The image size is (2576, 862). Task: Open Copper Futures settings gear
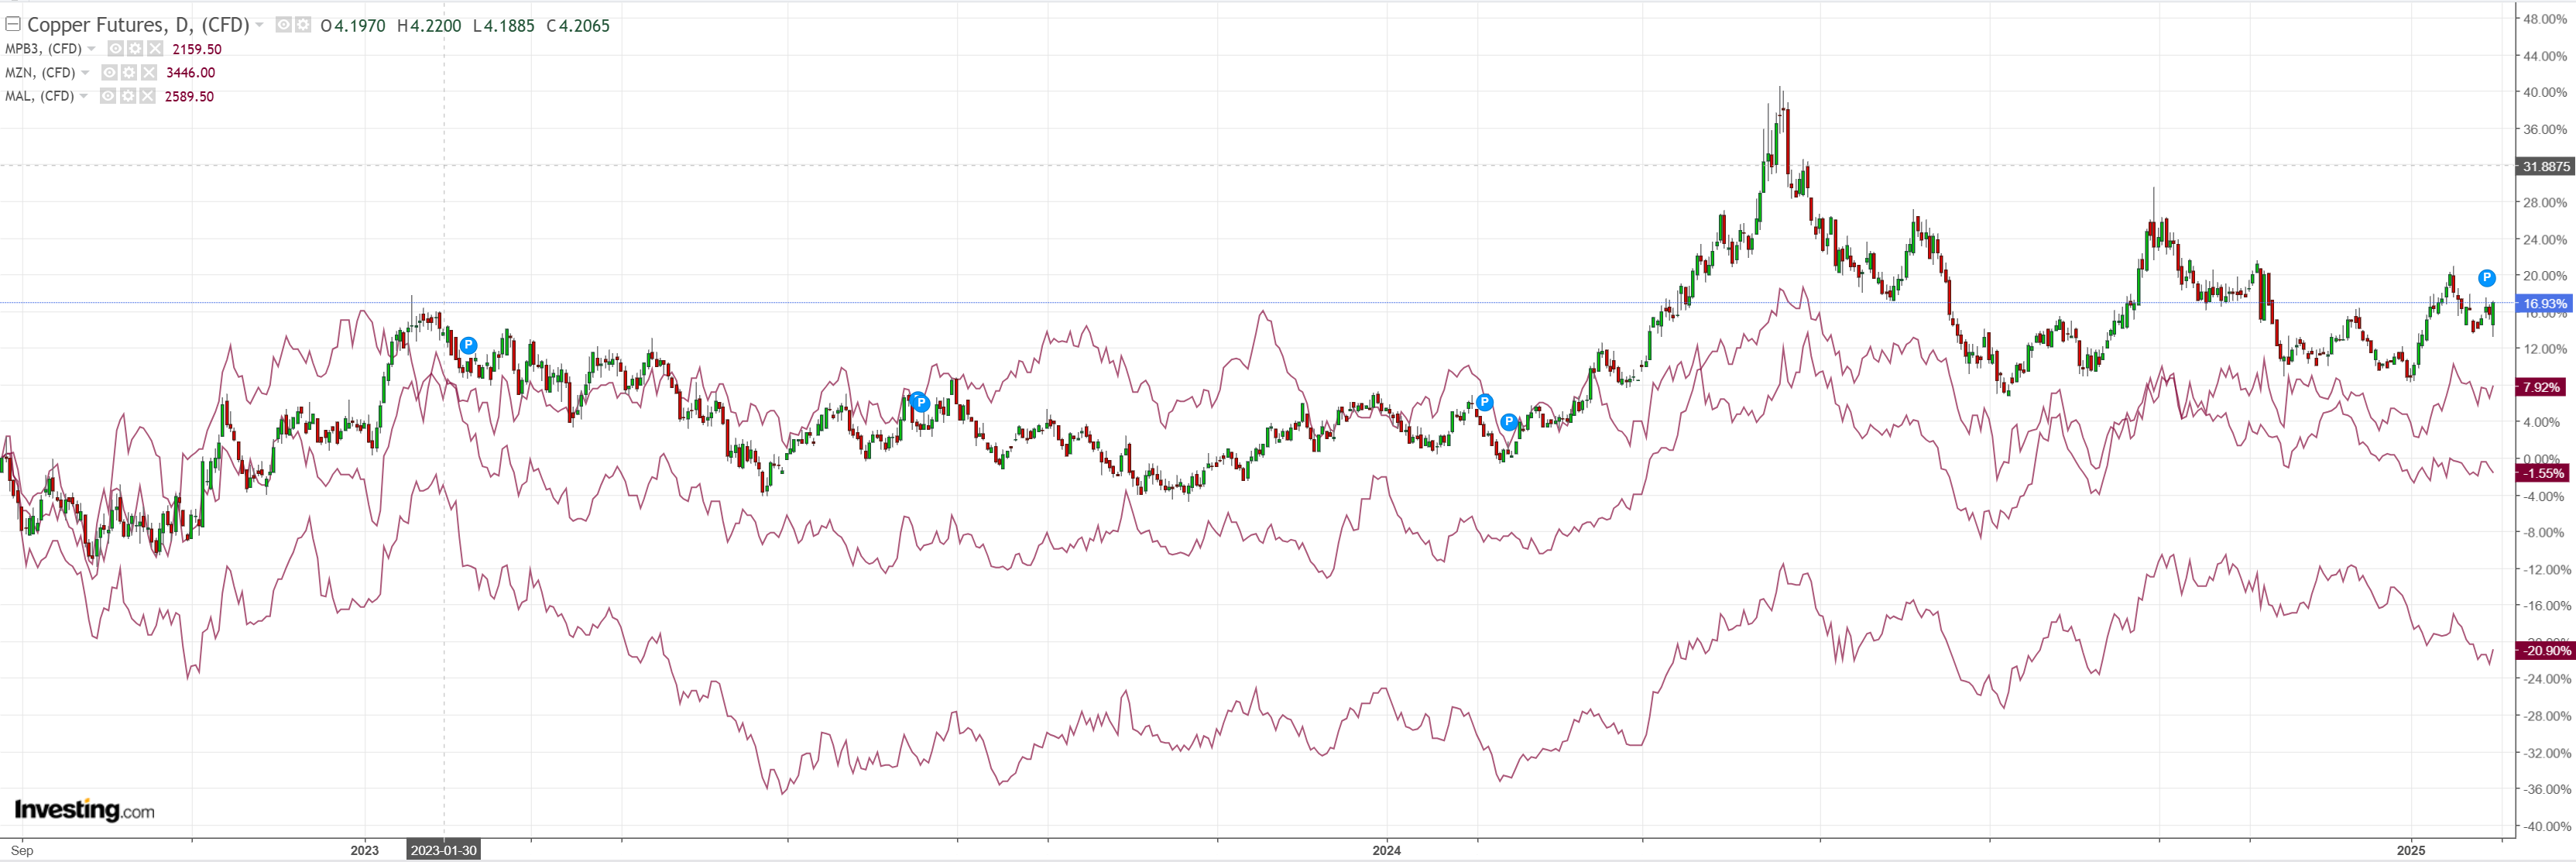point(303,24)
